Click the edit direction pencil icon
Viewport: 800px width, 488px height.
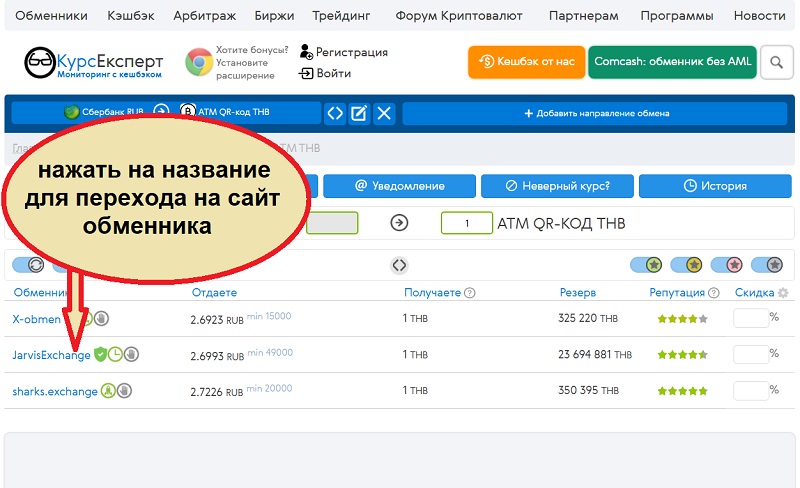[x=359, y=113]
